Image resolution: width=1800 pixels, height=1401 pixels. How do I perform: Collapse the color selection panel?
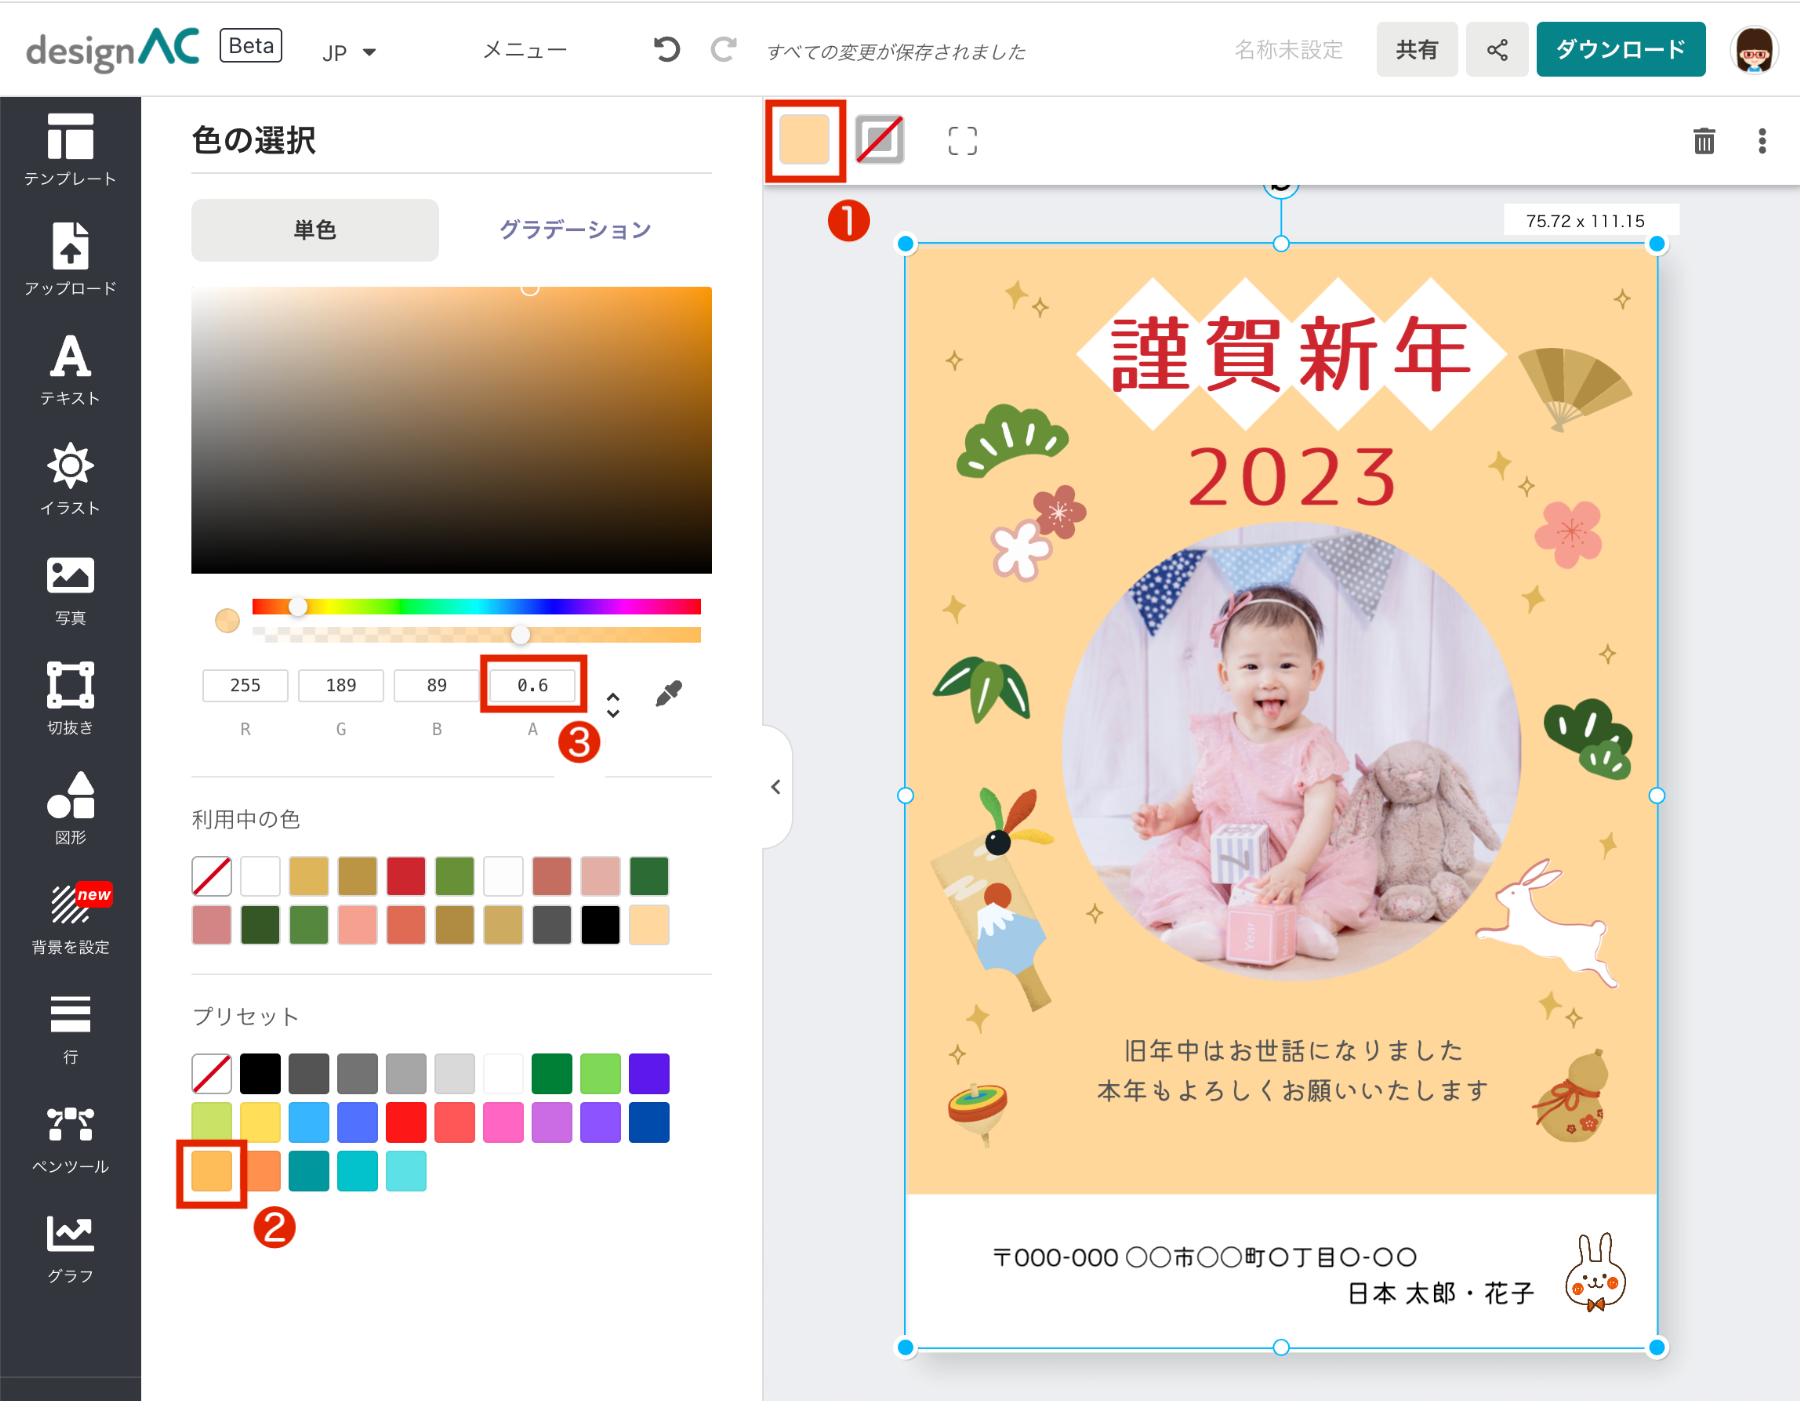coord(776,787)
